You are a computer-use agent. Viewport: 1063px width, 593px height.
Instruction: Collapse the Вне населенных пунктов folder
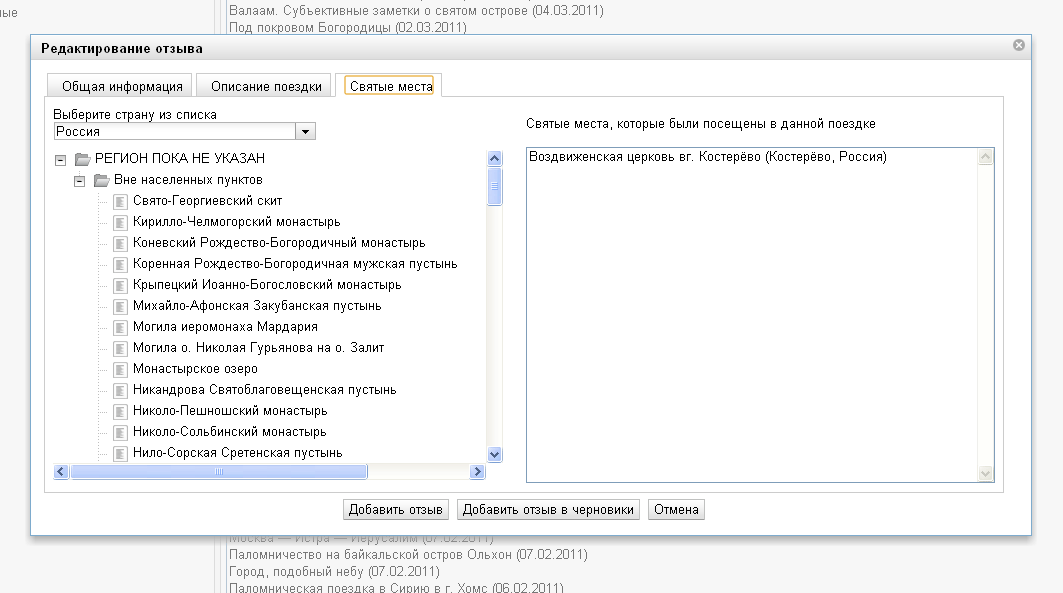click(80, 180)
